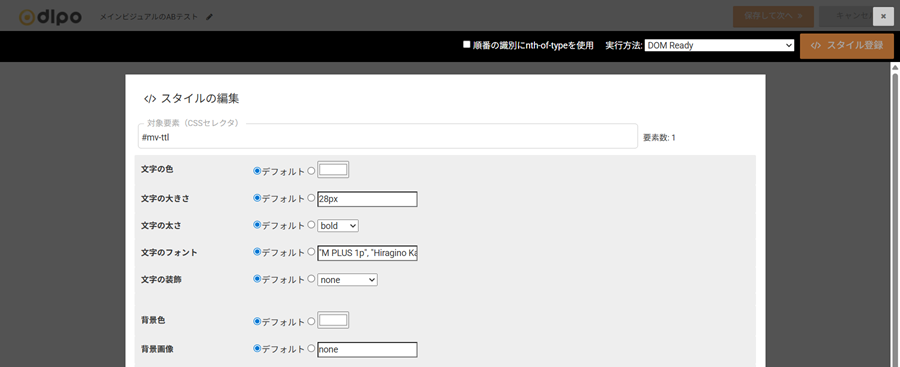Select default radio for 文字の大きさ
The height and width of the screenshot is (367, 900).
tap(257, 198)
